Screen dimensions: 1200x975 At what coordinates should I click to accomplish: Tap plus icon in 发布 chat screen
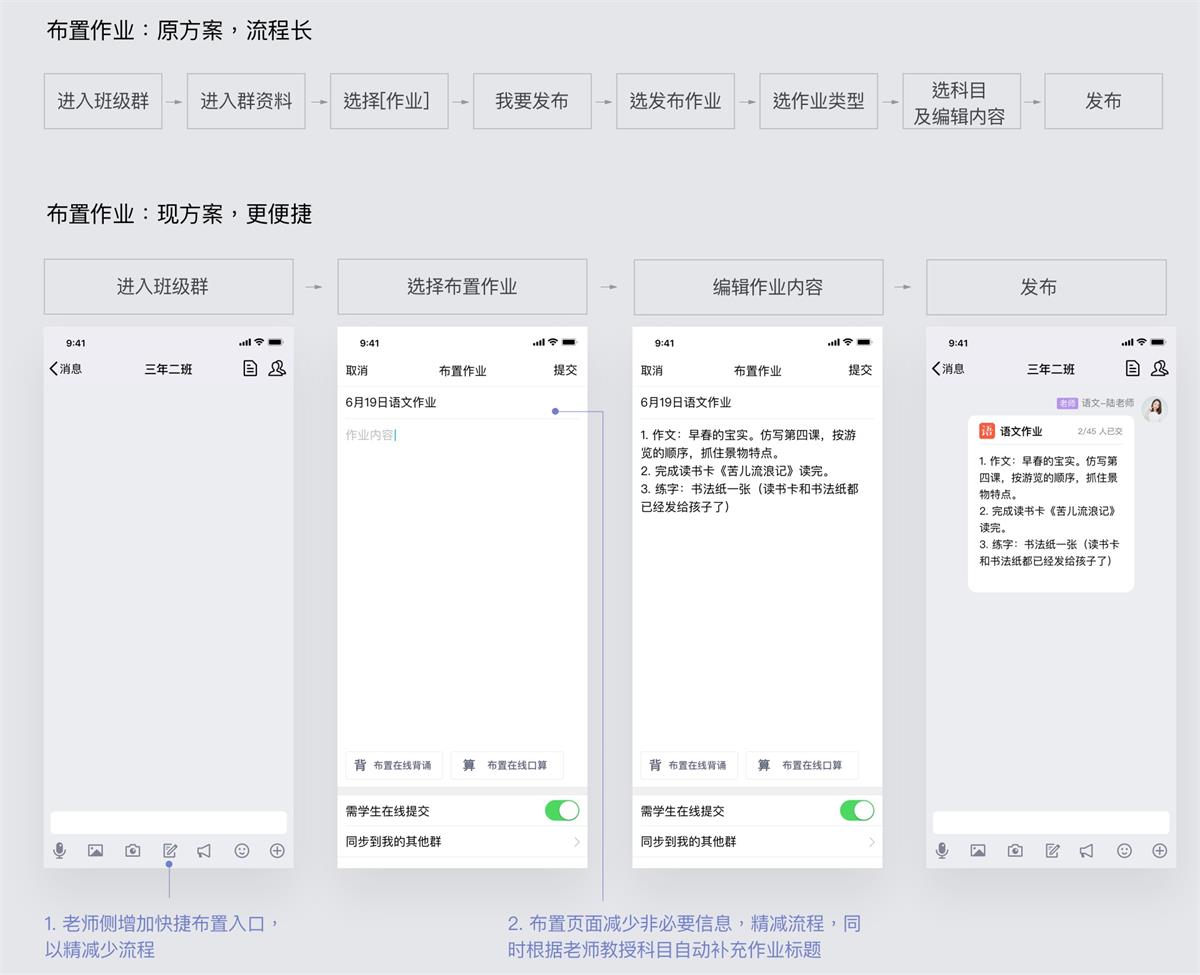pyautogui.click(x=1159, y=851)
